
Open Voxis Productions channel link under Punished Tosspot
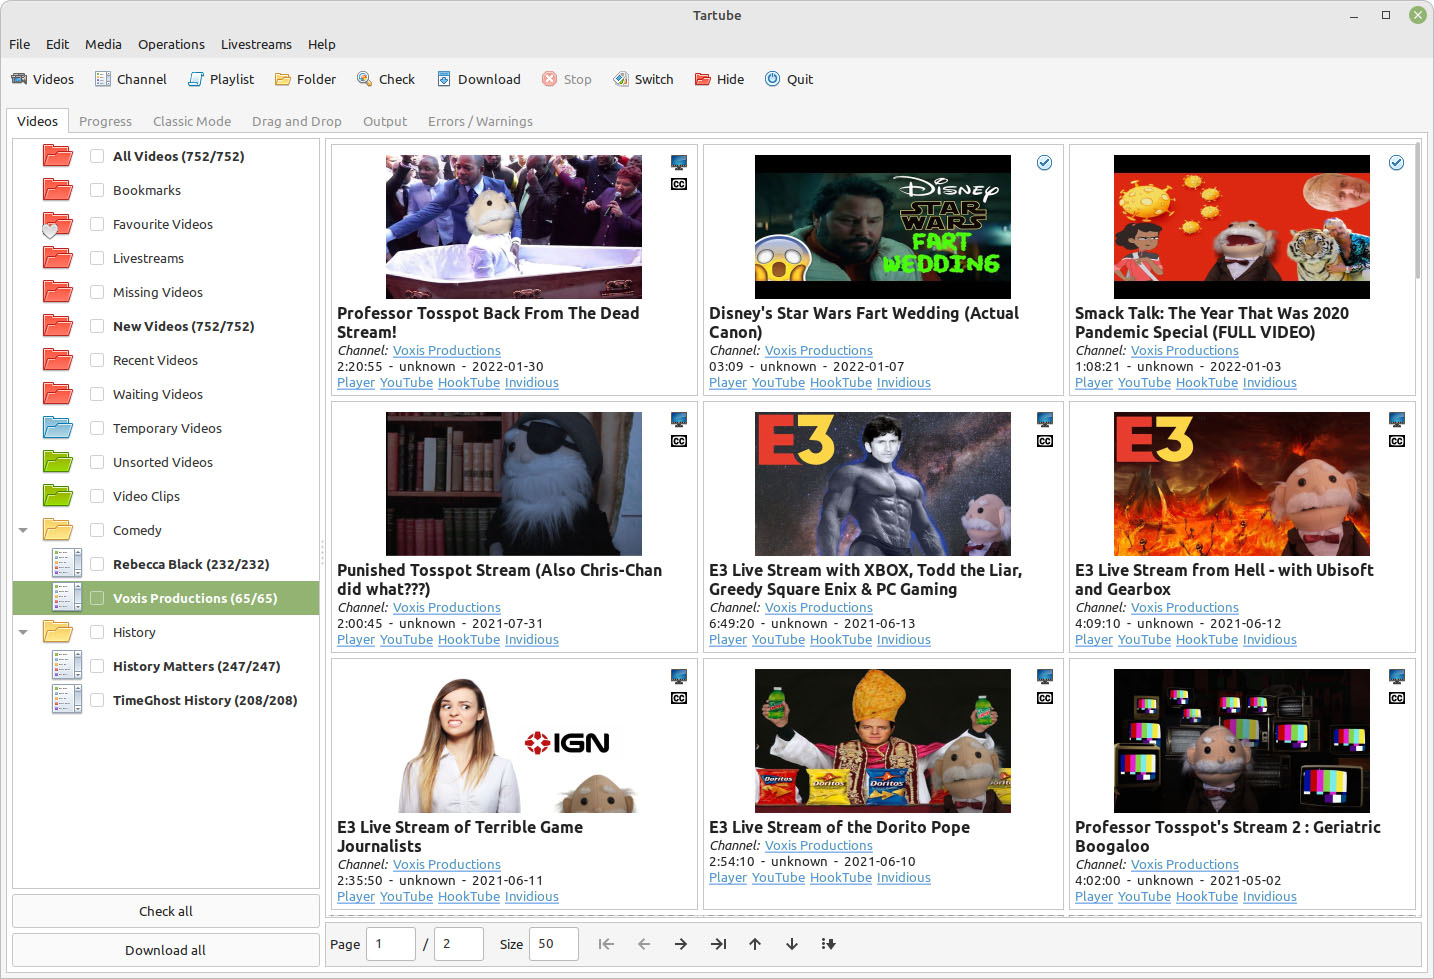[x=447, y=608]
